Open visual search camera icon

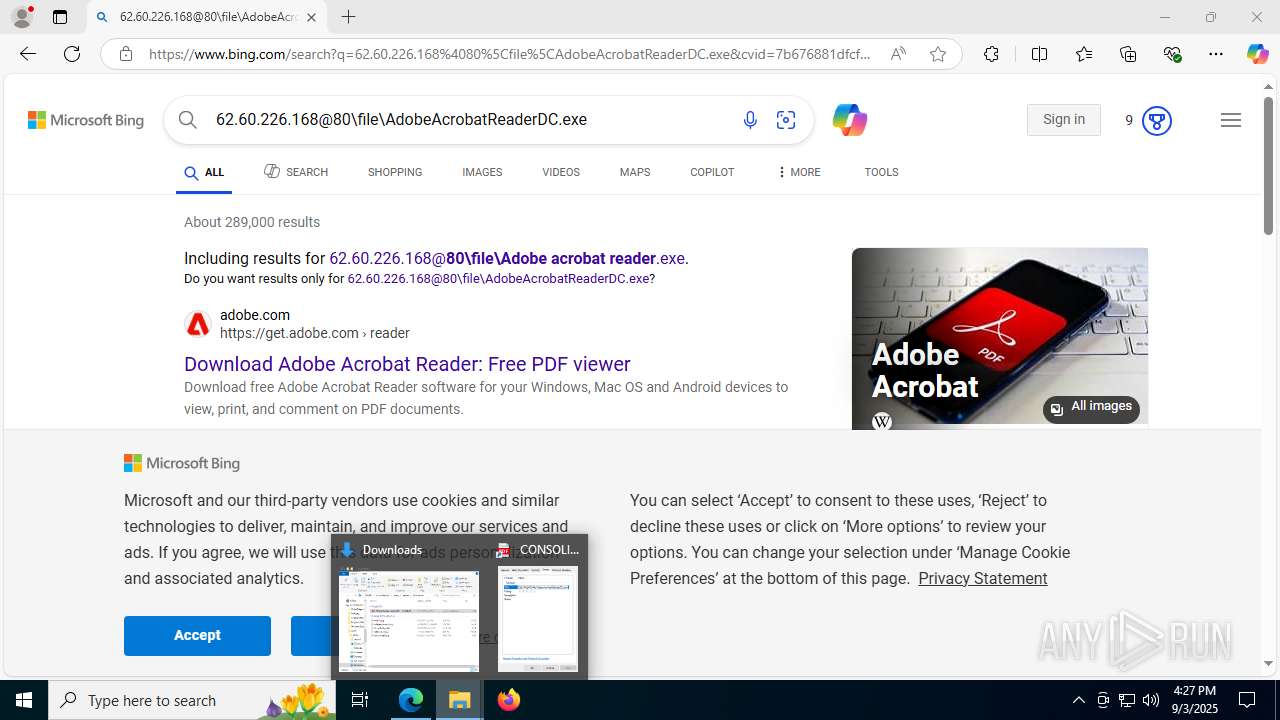pos(786,120)
